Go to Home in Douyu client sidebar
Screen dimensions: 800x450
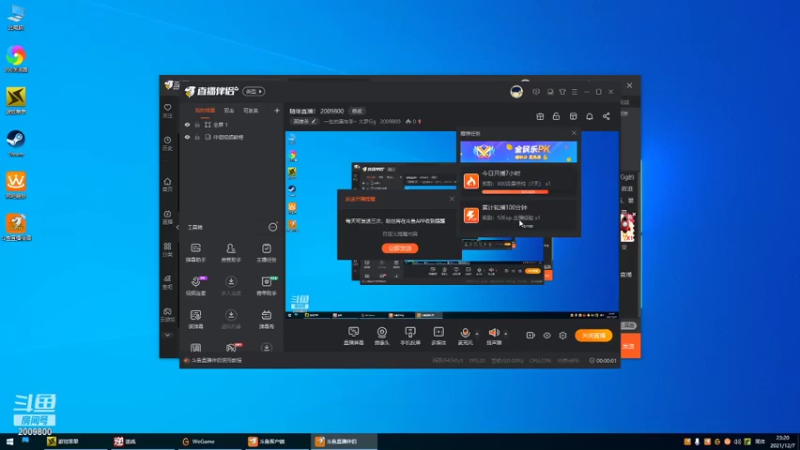167,184
